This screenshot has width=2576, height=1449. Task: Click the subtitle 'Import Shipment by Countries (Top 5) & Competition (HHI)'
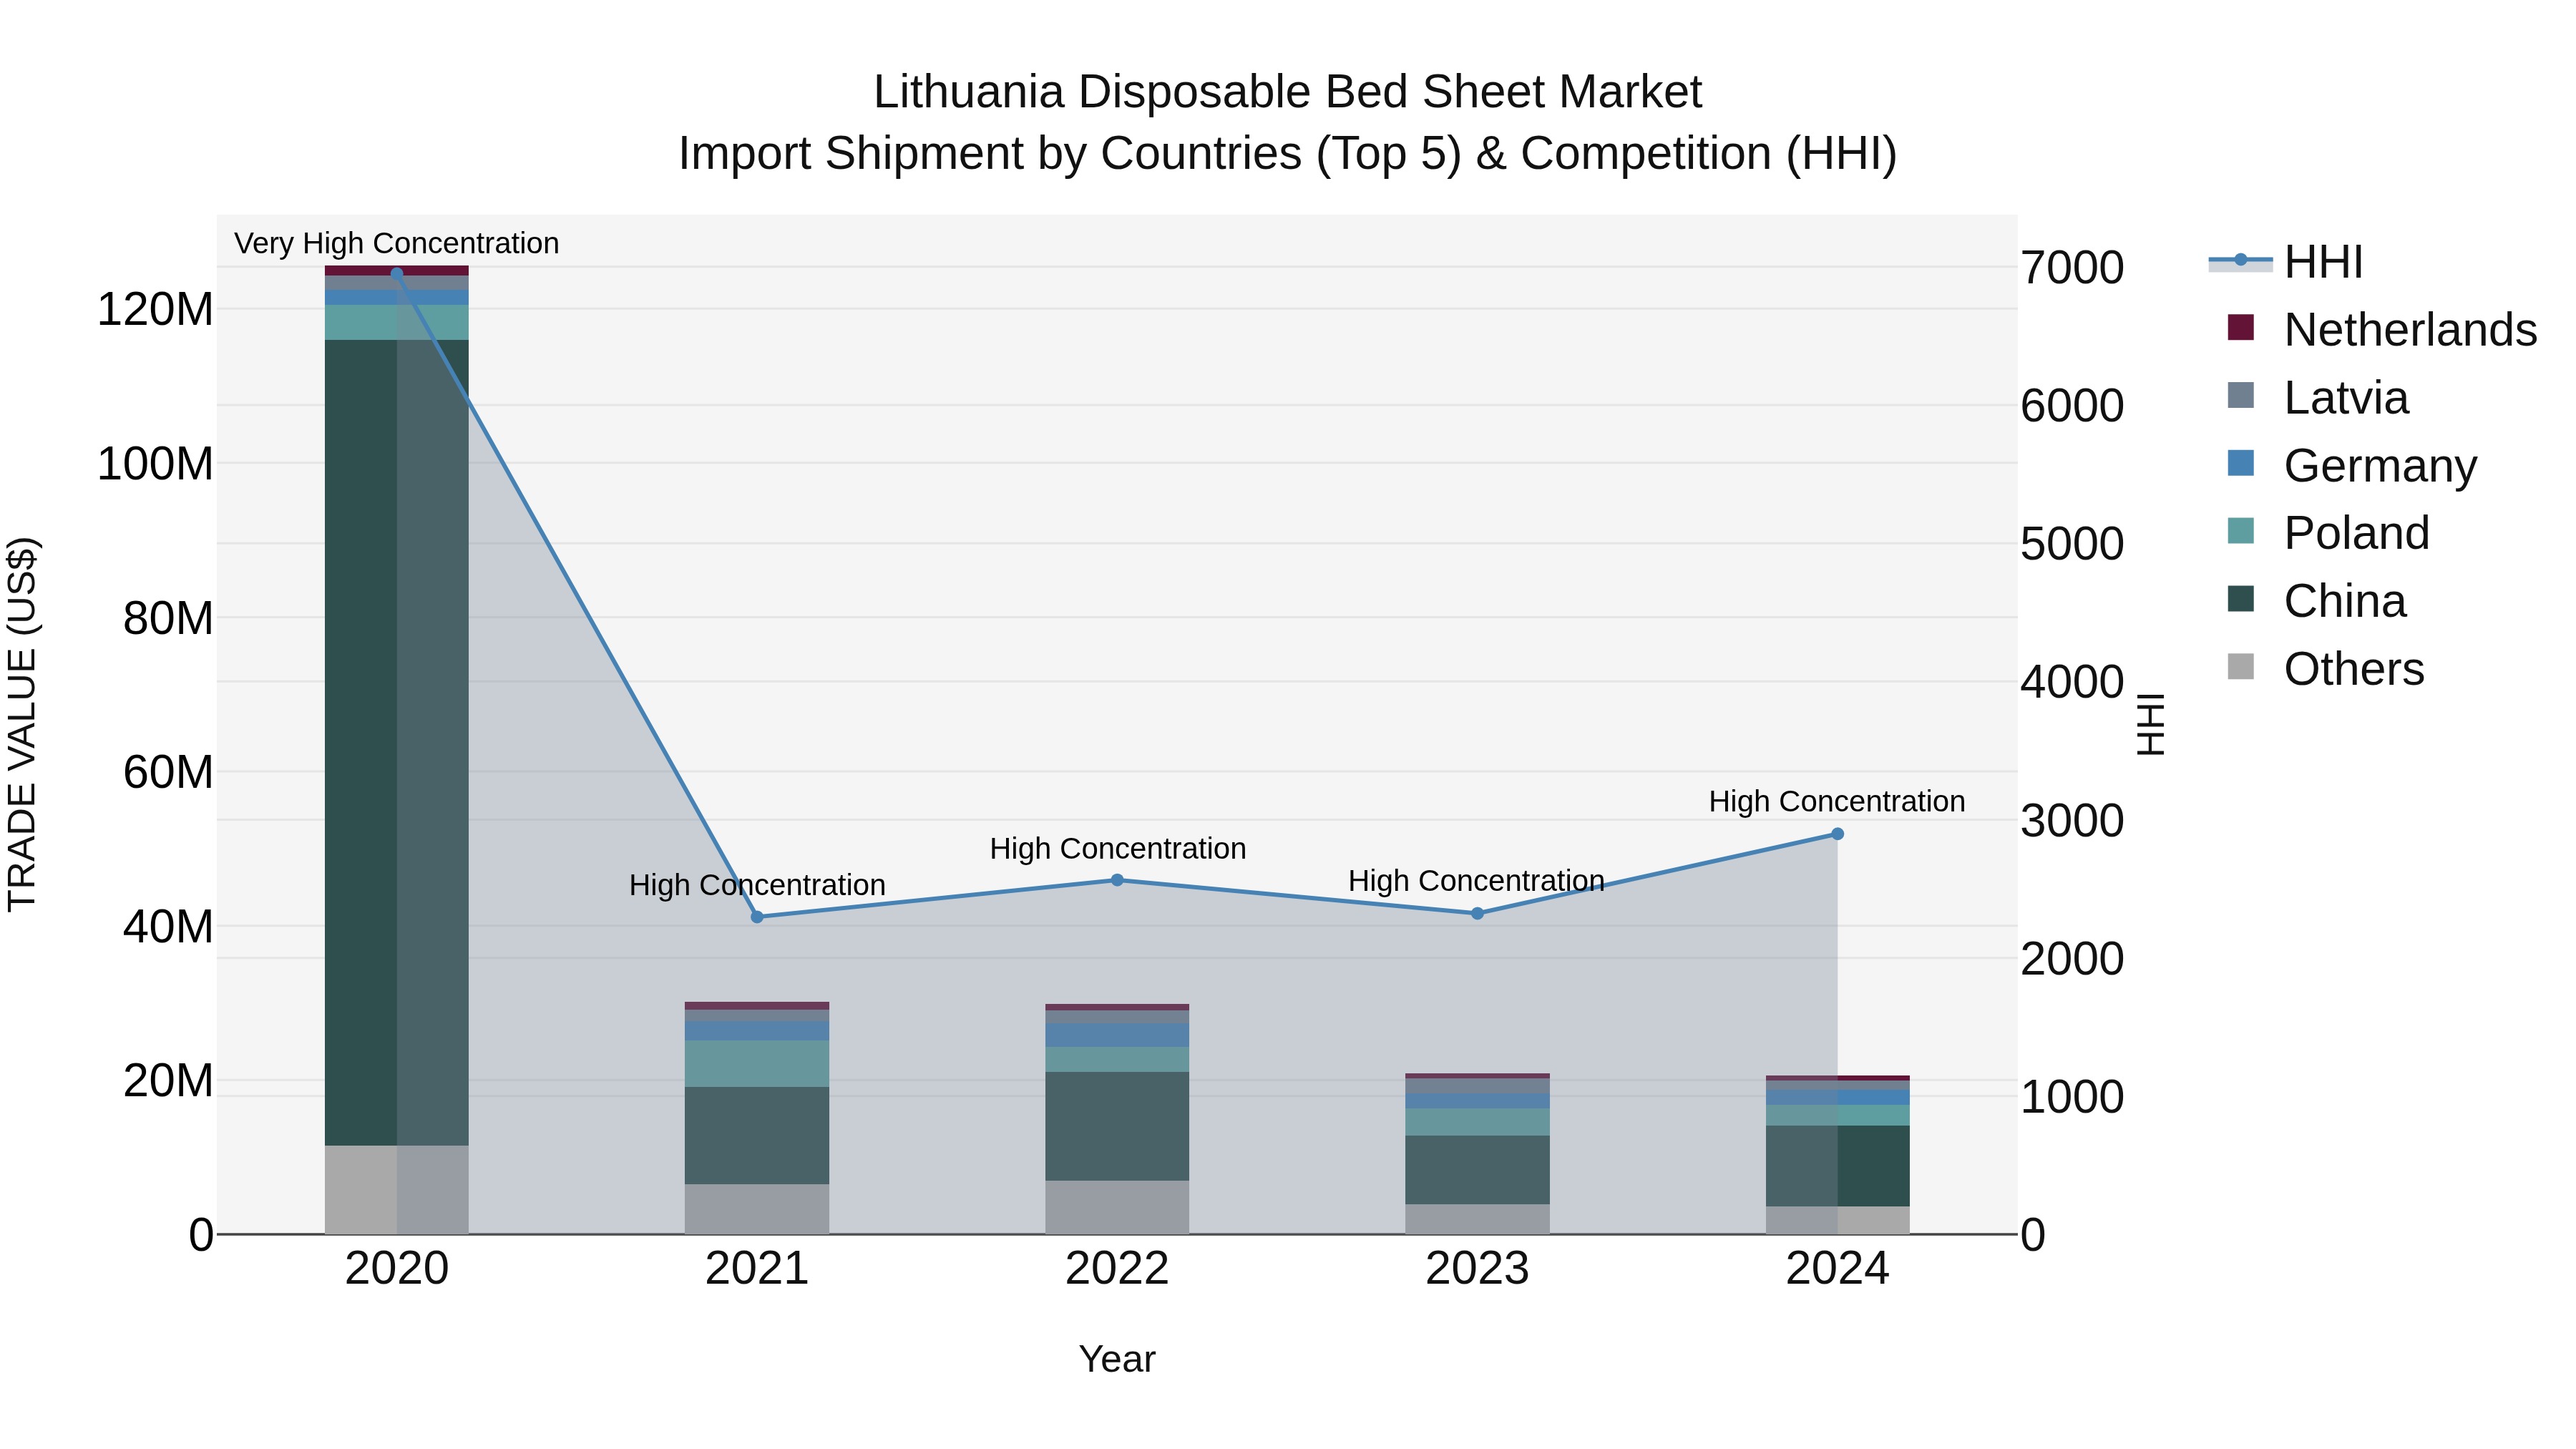point(1288,154)
